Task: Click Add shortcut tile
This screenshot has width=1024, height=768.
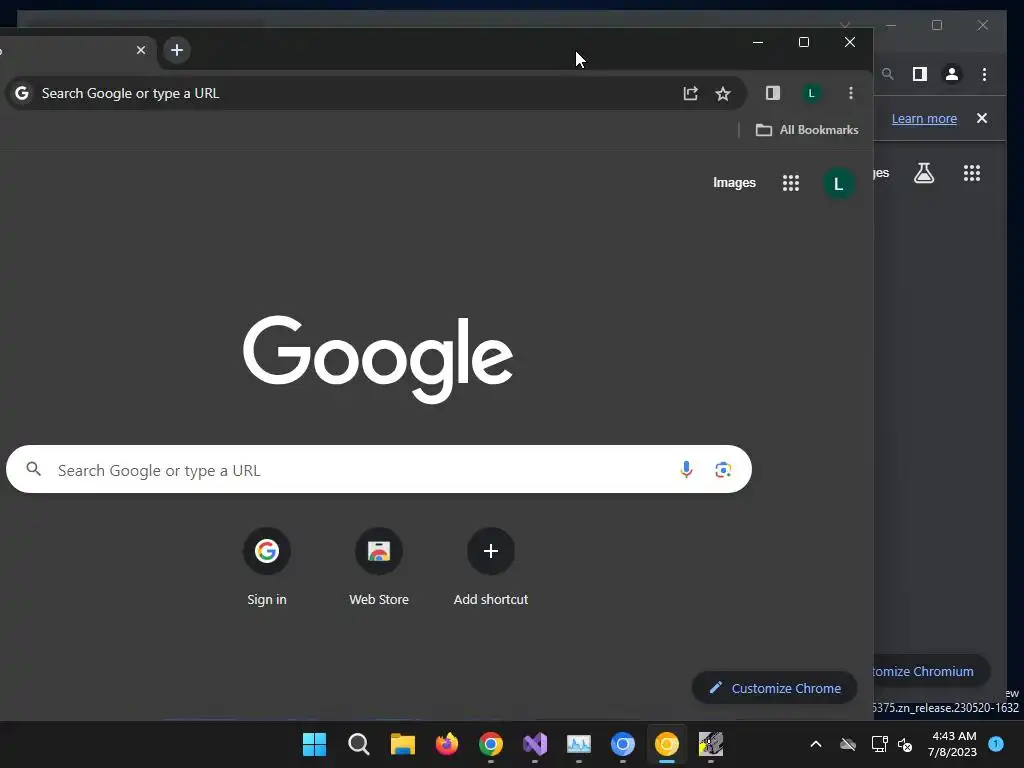Action: 491,567
